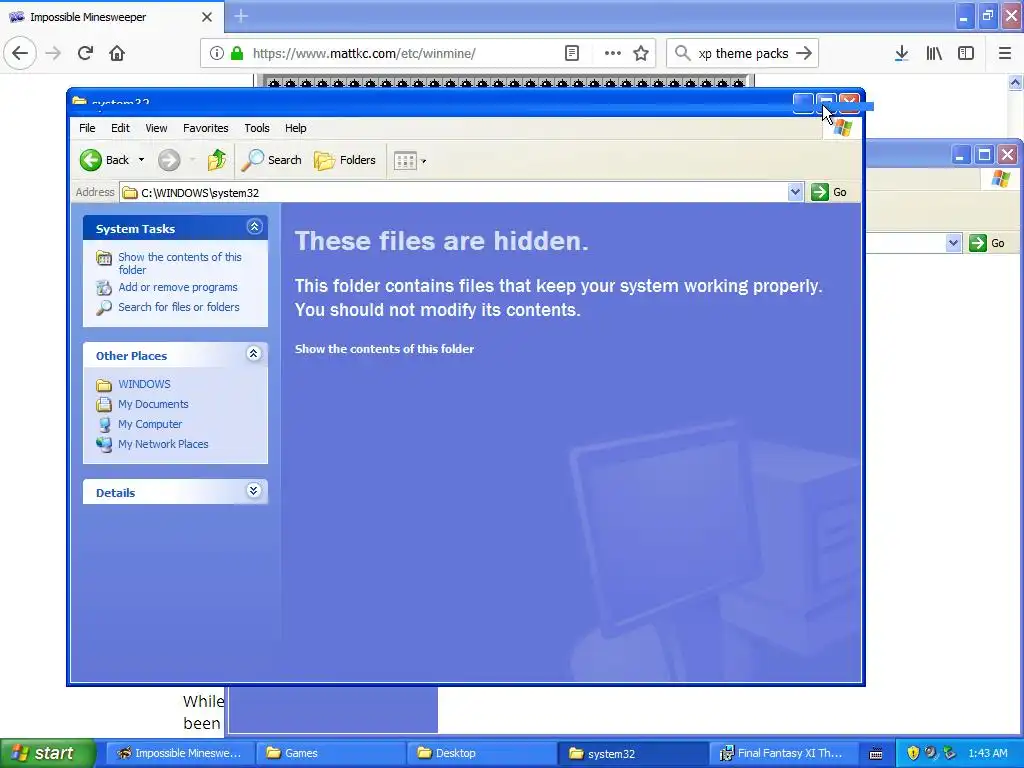Toggle reader view in Firefox
The height and width of the screenshot is (768, 1024).
point(571,53)
